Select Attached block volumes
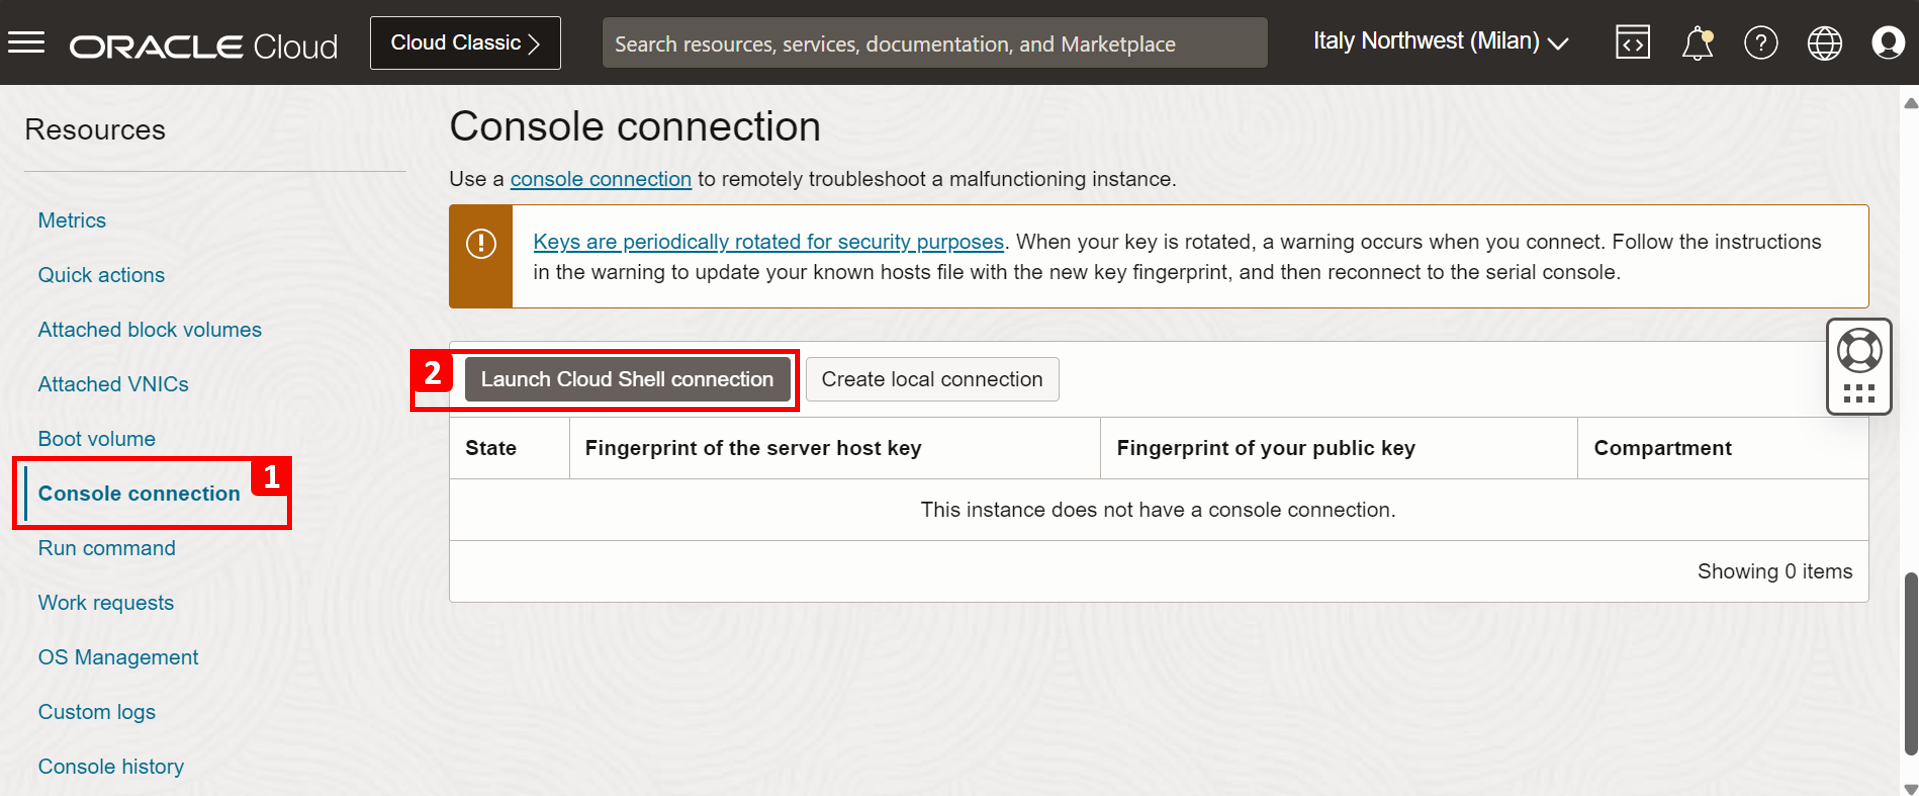The width and height of the screenshot is (1919, 796). pos(150,329)
